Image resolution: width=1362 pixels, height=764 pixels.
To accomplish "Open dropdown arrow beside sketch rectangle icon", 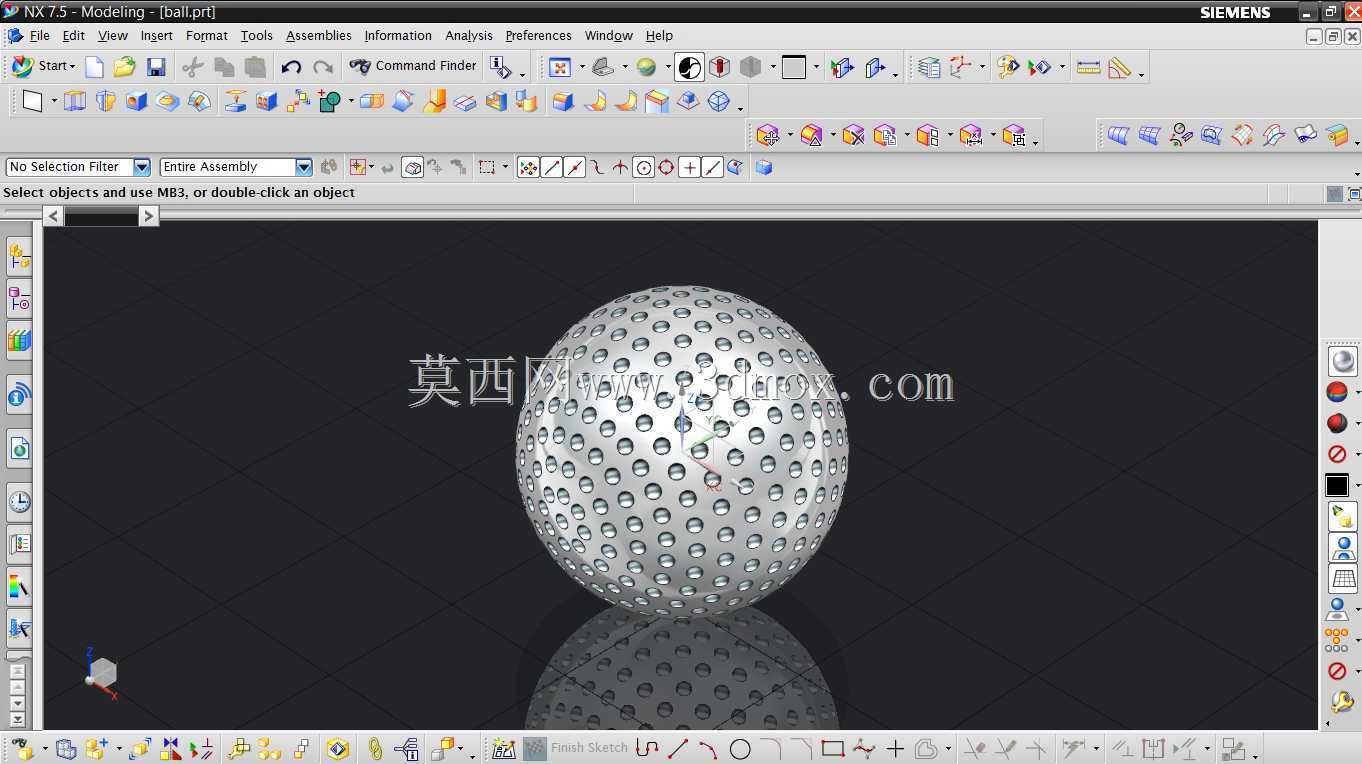I will 53,102.
